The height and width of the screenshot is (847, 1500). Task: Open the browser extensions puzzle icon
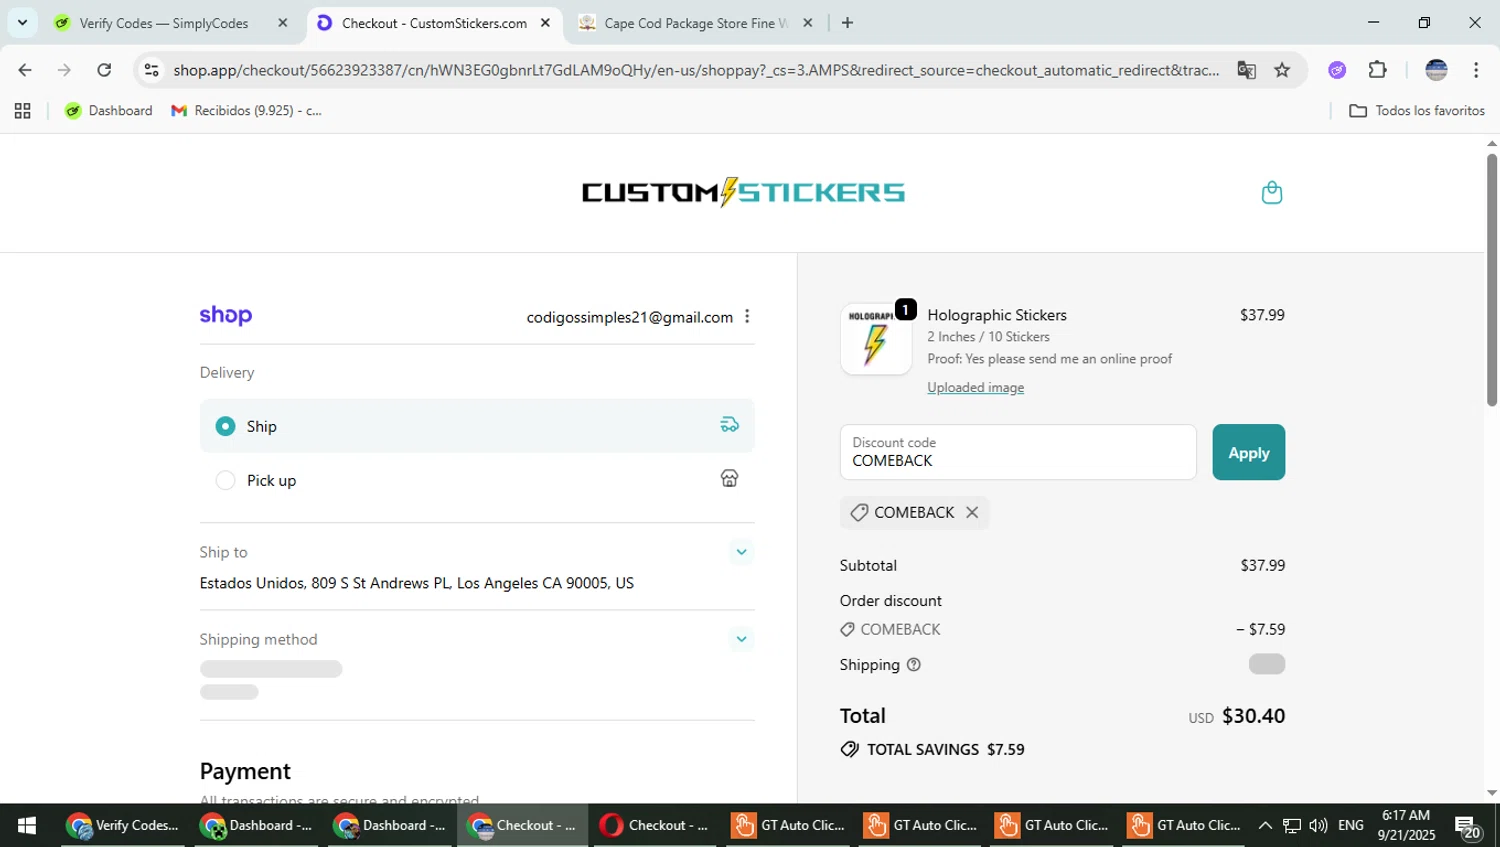pos(1378,70)
